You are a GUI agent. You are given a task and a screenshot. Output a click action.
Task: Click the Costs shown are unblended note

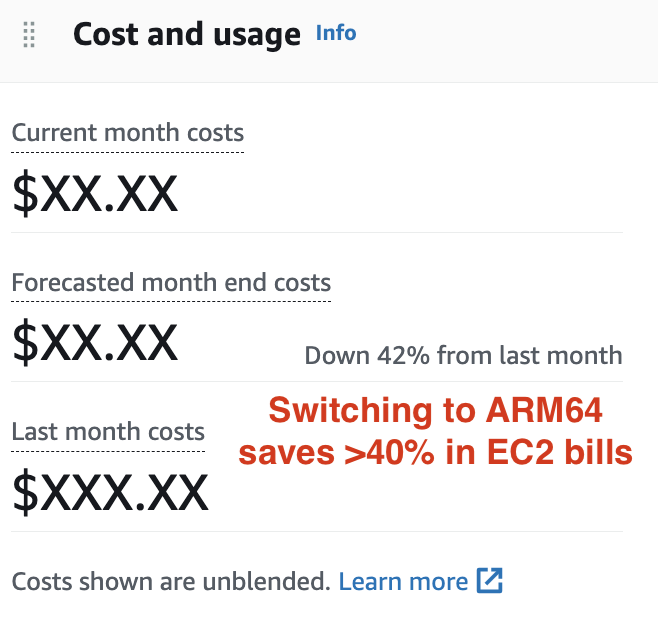(x=170, y=581)
